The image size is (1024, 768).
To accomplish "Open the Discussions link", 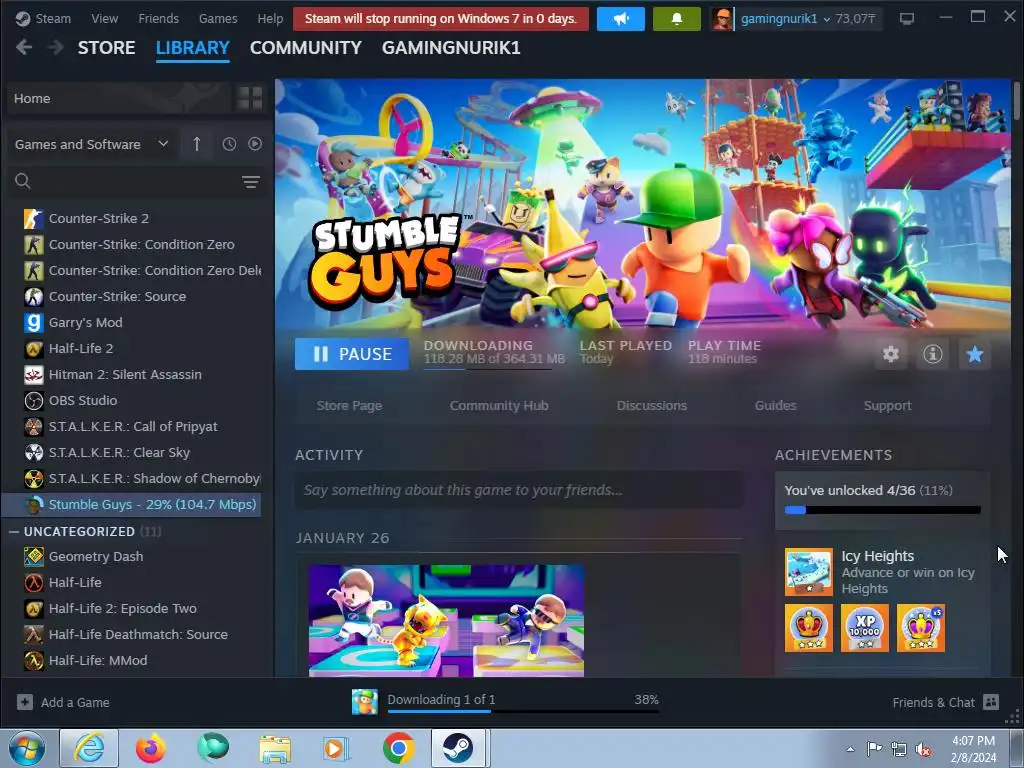I will pyautogui.click(x=652, y=406).
